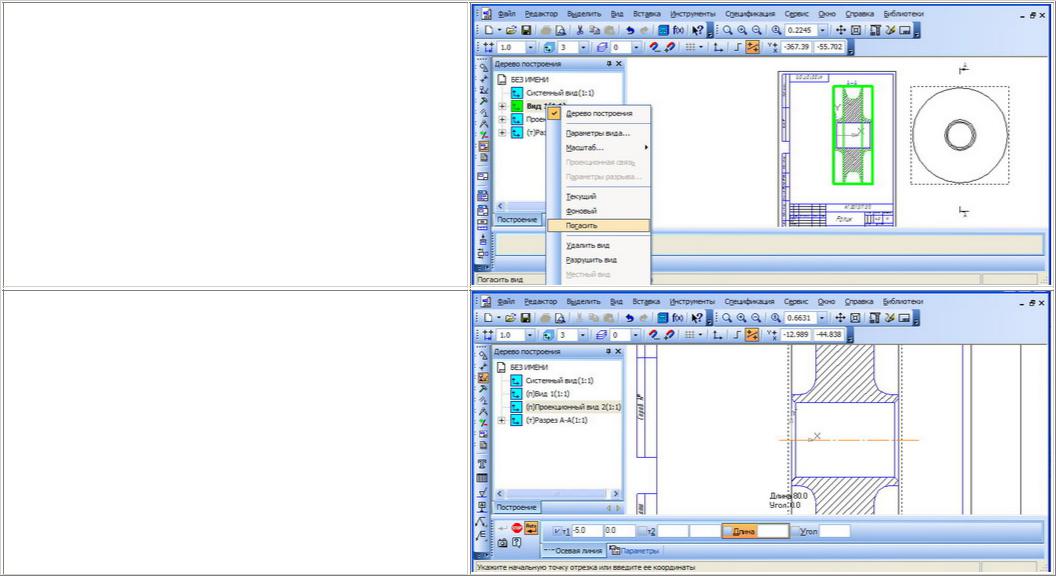Click the Длина field in the lower property bar
This screenshot has height=576, width=1056.
point(773,531)
